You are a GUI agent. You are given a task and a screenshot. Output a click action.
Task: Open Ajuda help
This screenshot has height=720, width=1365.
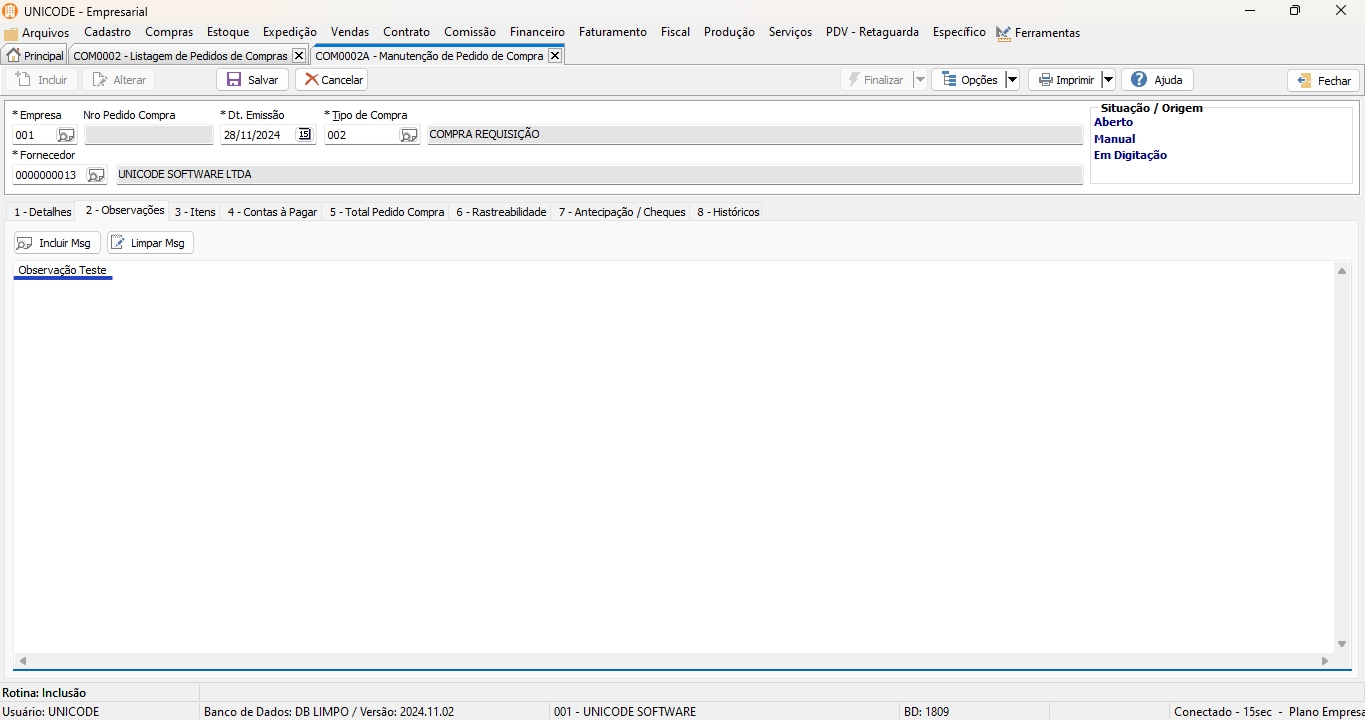coord(1157,80)
